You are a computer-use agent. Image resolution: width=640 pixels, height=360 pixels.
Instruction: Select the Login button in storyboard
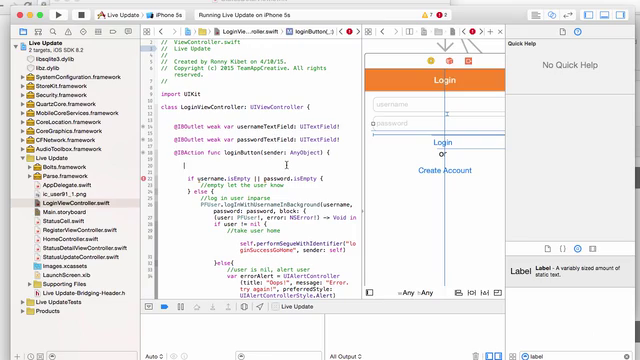coord(443,142)
